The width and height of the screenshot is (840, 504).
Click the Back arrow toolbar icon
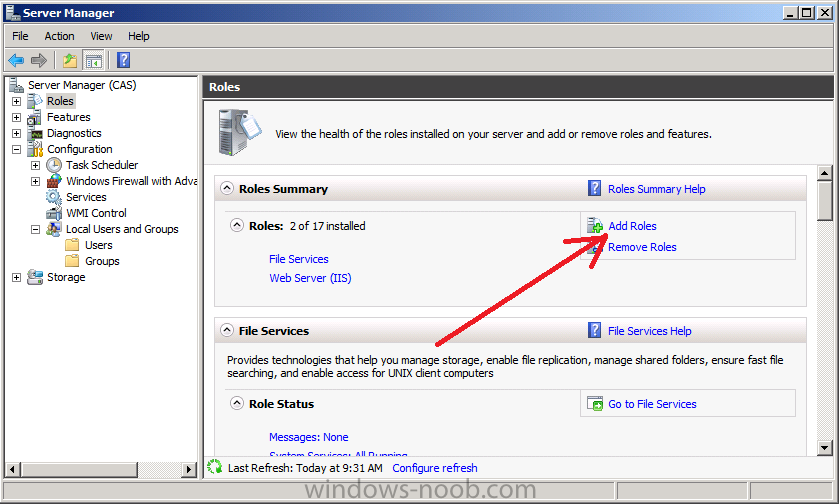pyautogui.click(x=17, y=61)
